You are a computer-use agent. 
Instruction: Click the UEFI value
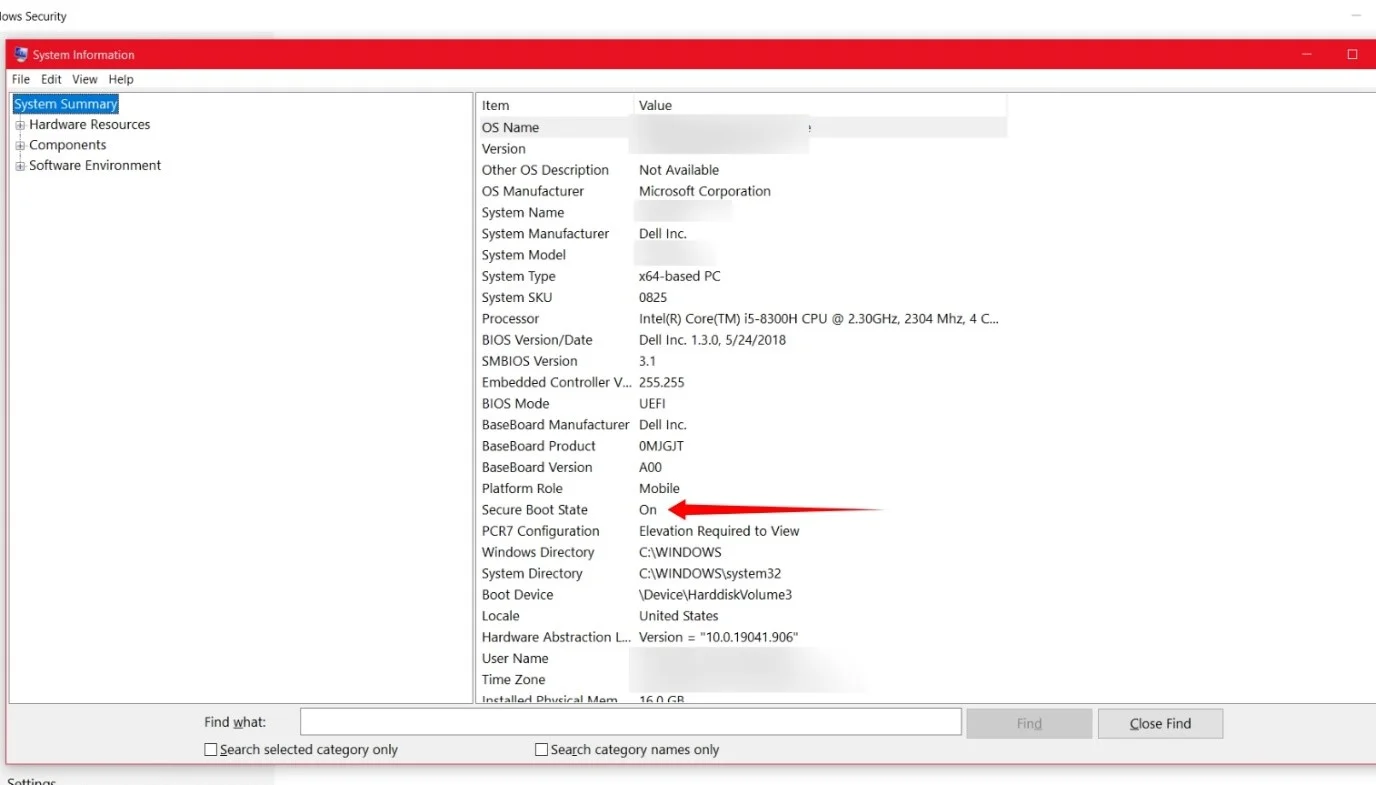point(652,404)
